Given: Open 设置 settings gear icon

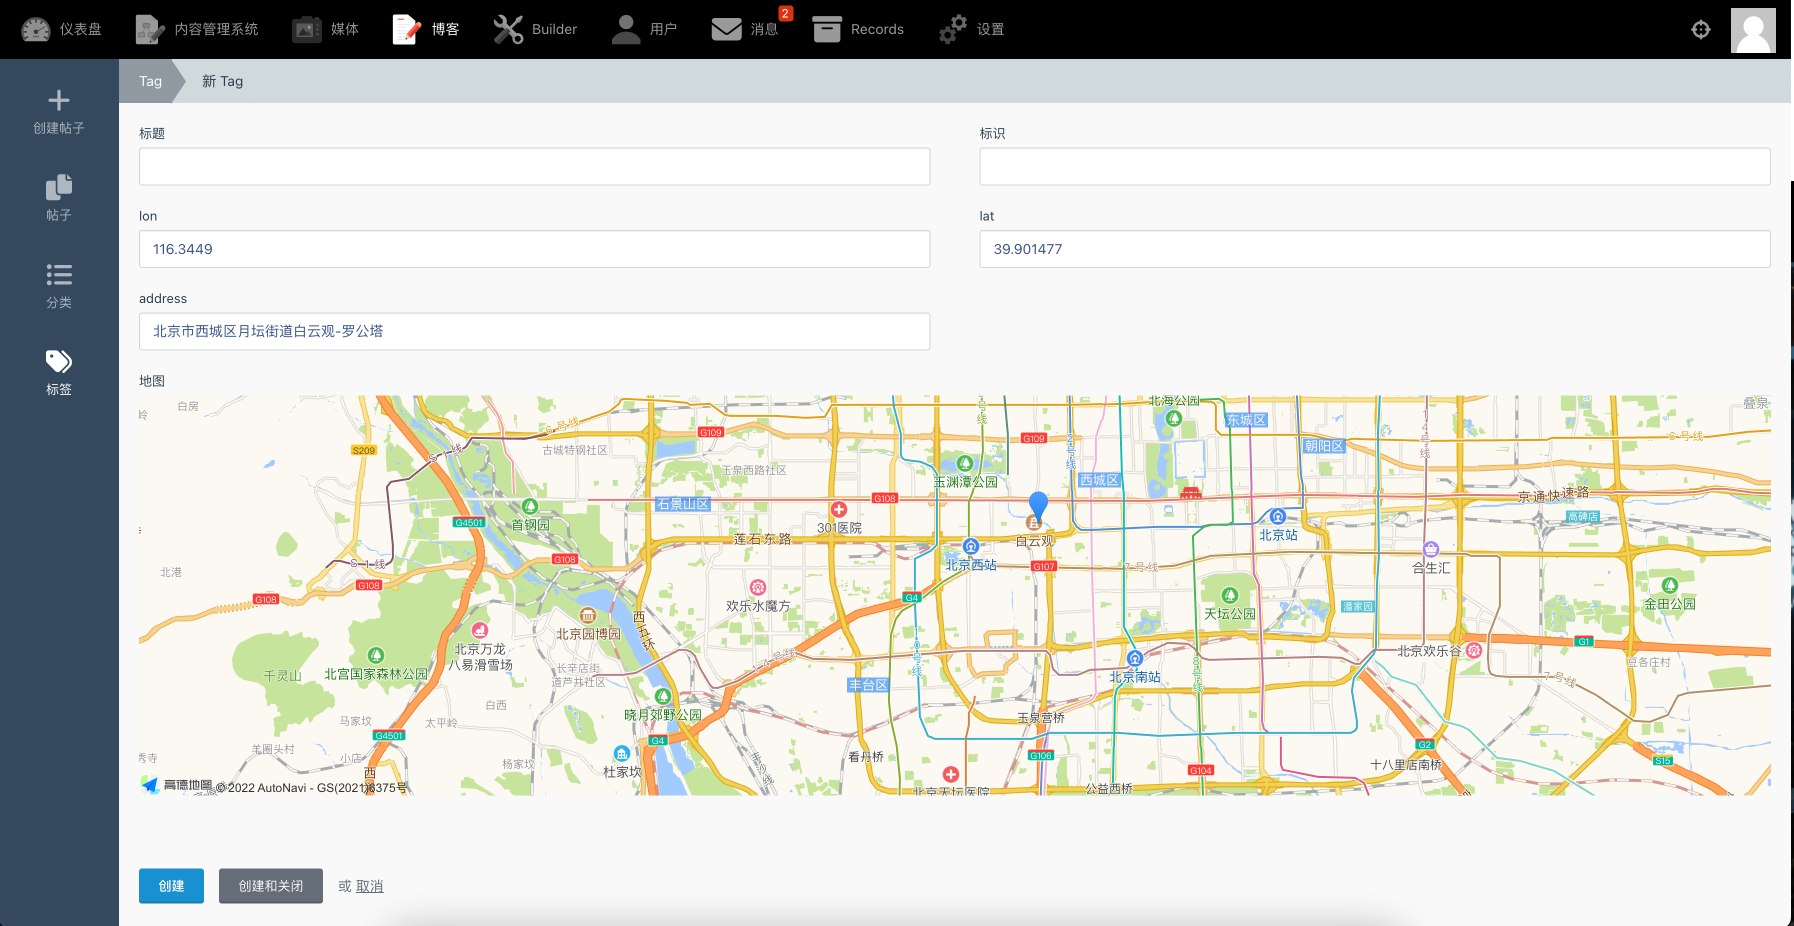Looking at the screenshot, I should click(x=953, y=30).
